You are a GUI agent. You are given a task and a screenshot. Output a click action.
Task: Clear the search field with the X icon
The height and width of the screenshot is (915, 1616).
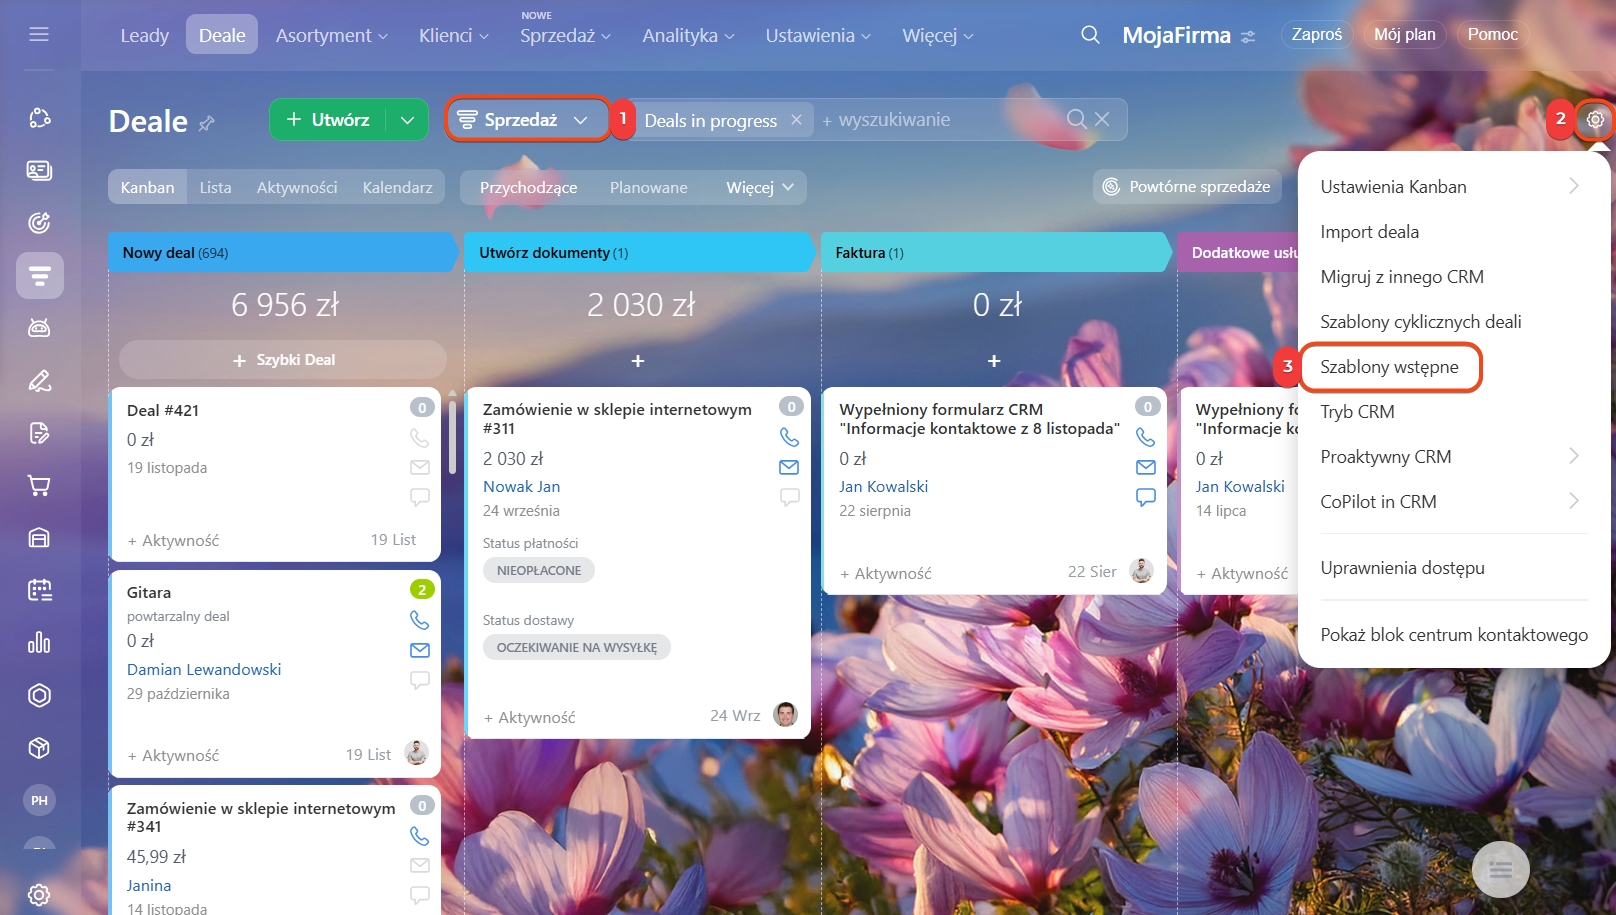(x=1102, y=119)
